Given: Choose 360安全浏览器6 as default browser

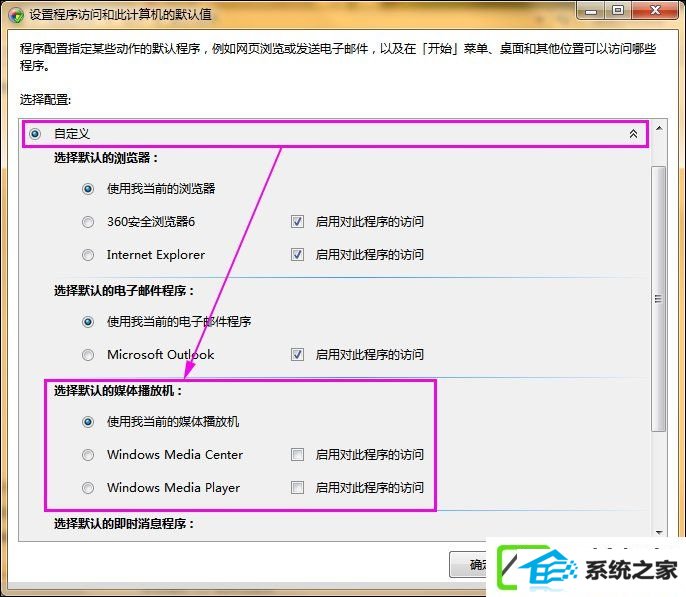Looking at the screenshot, I should point(88,222).
